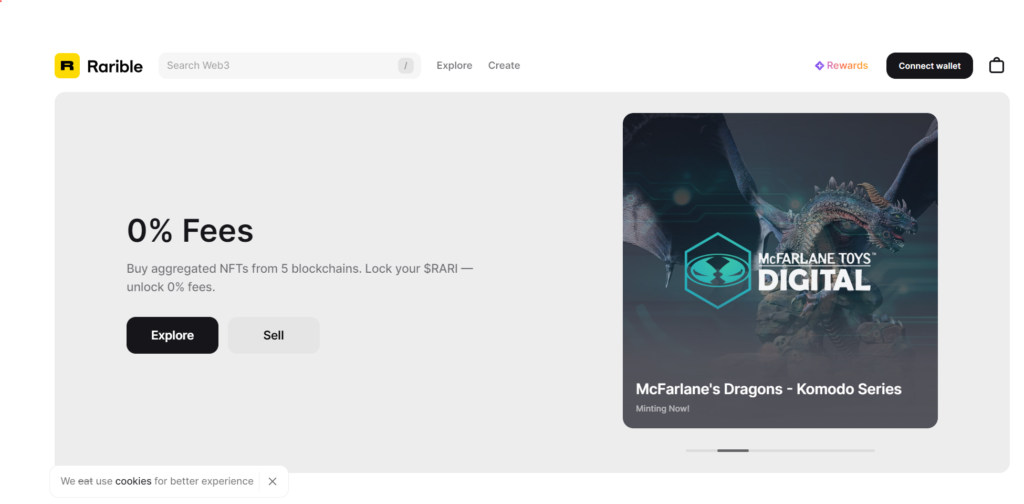Click the Connect wallet button
Screen dimensions: 1024x504
pyautogui.click(x=929, y=66)
